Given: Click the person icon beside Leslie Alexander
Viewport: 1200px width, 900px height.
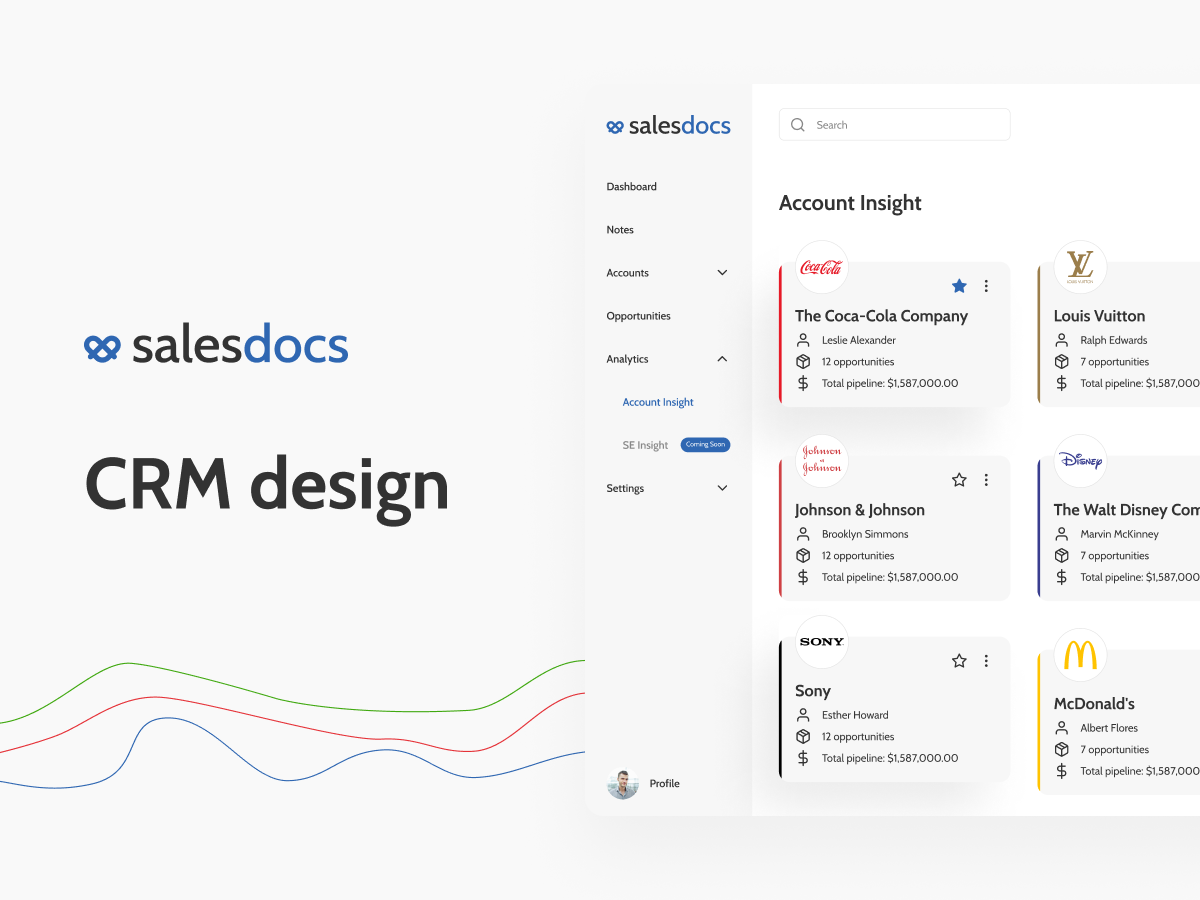Looking at the screenshot, I should pyautogui.click(x=803, y=340).
